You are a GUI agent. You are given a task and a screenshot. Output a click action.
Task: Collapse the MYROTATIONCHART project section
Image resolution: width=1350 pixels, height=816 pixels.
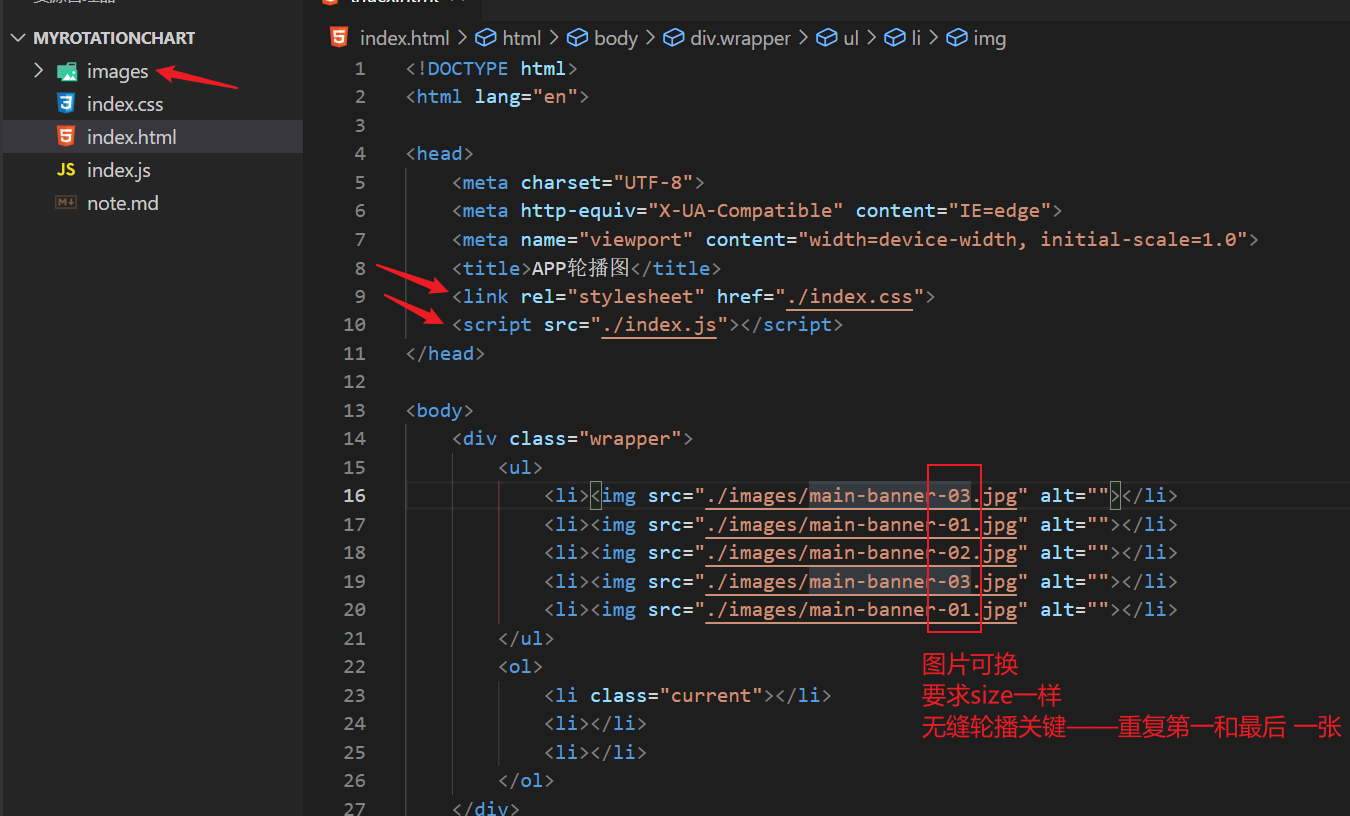[x=20, y=38]
